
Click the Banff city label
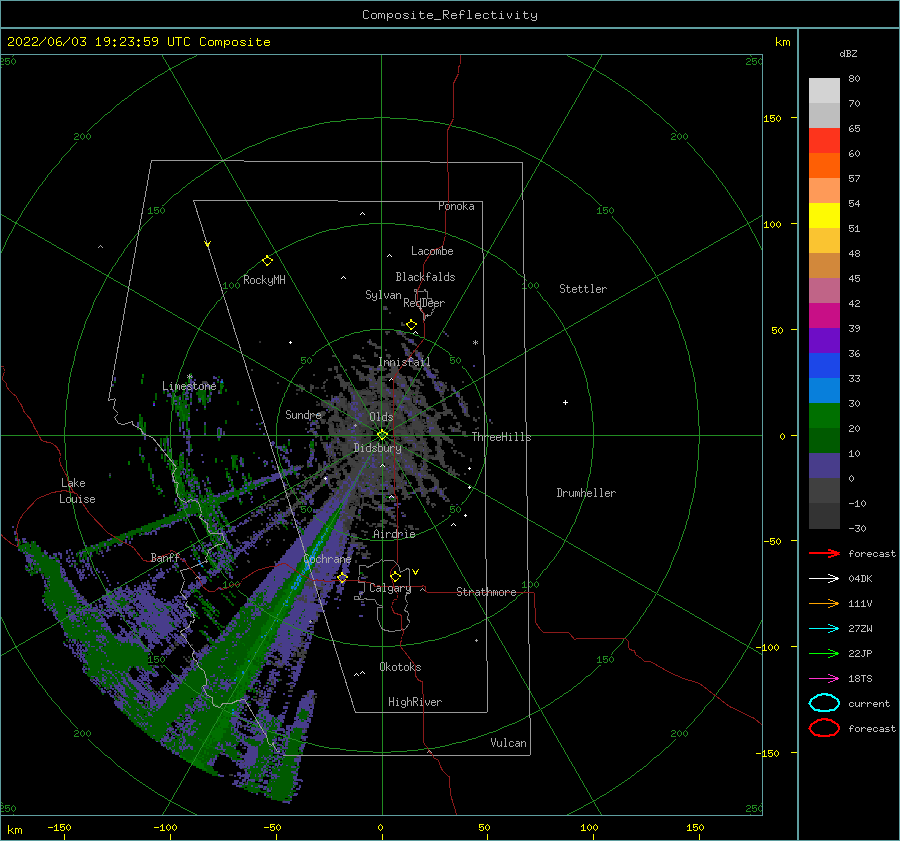pyautogui.click(x=165, y=558)
